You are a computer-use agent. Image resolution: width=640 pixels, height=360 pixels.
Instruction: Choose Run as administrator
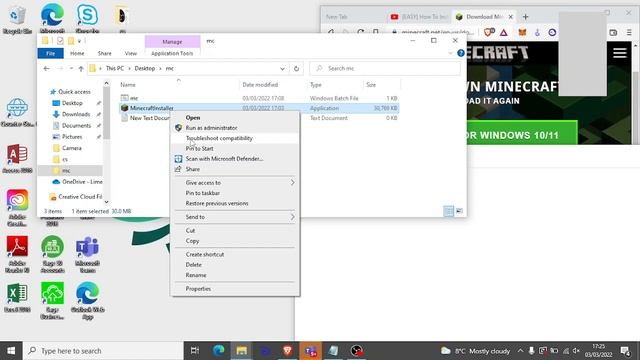(x=235, y=128)
